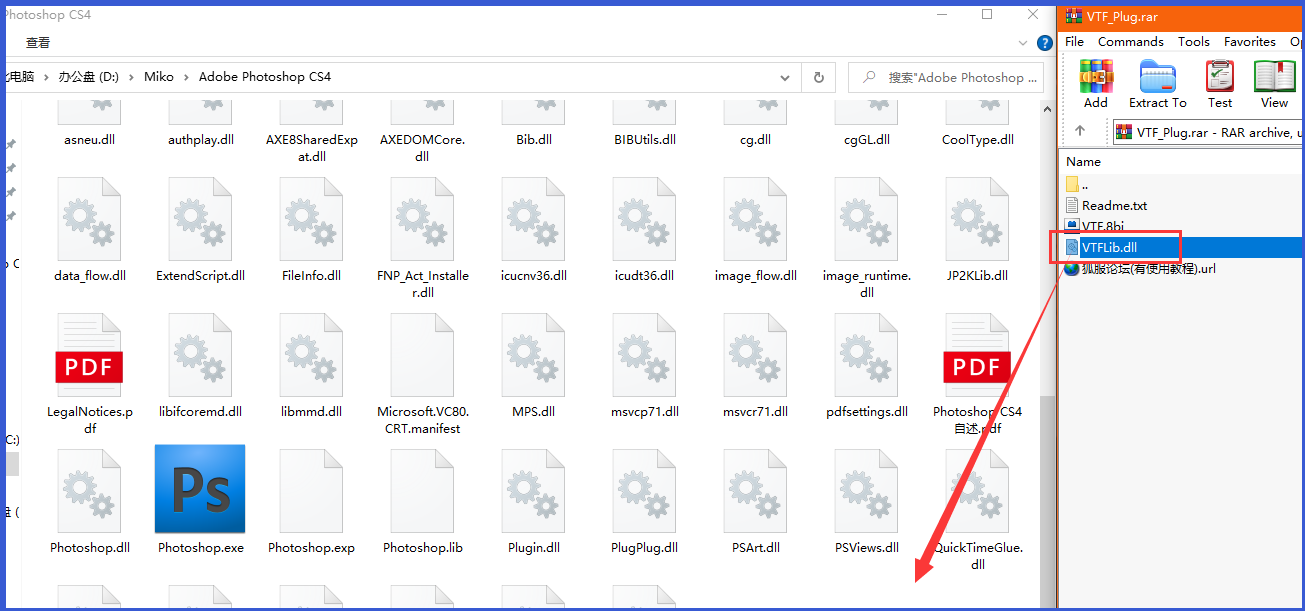Expand the Explorer ribbon chevron

[x=1023, y=43]
